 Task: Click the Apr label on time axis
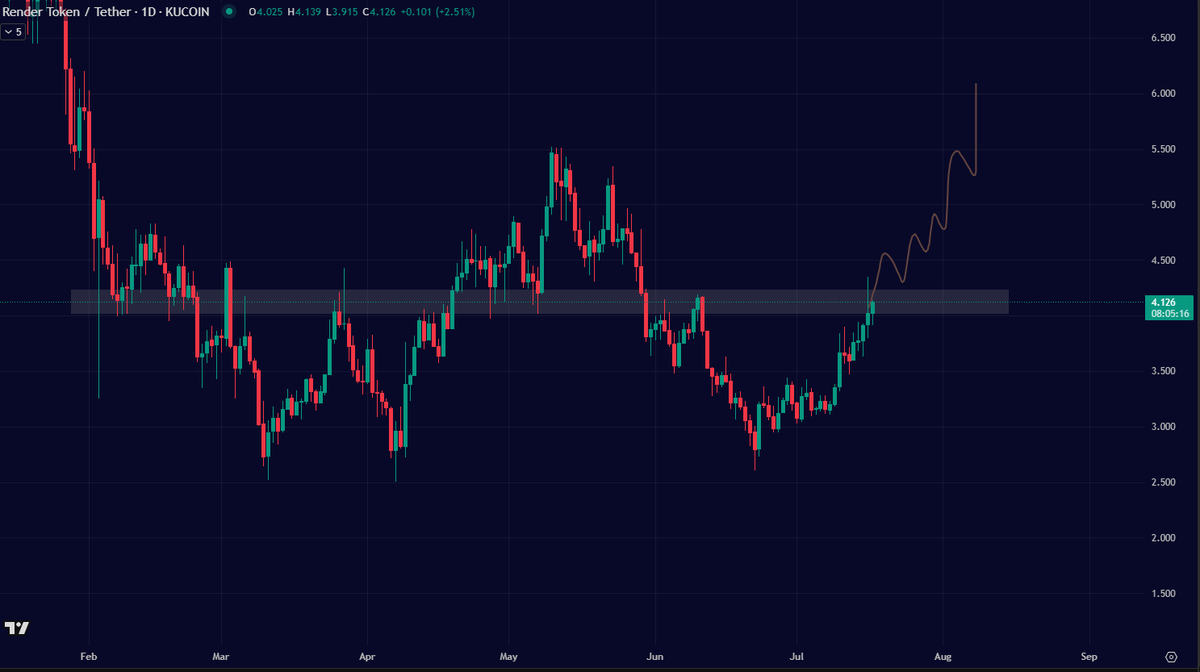(x=366, y=657)
